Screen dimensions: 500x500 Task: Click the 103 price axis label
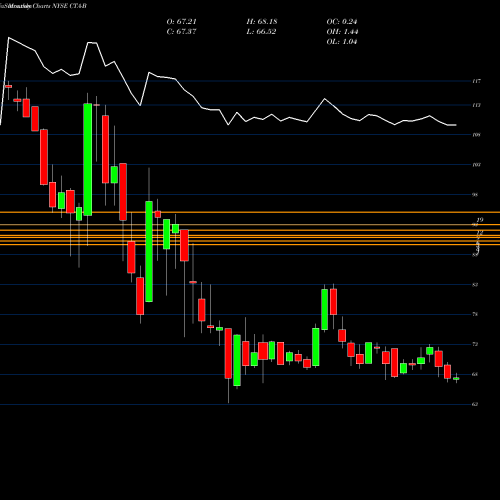[476, 164]
